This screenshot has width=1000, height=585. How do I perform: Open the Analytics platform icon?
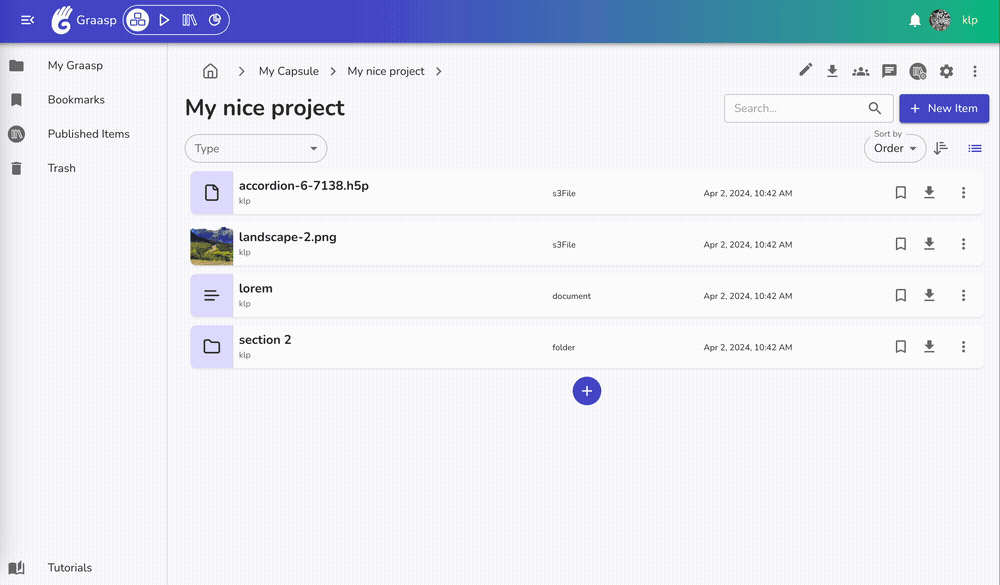tap(215, 20)
